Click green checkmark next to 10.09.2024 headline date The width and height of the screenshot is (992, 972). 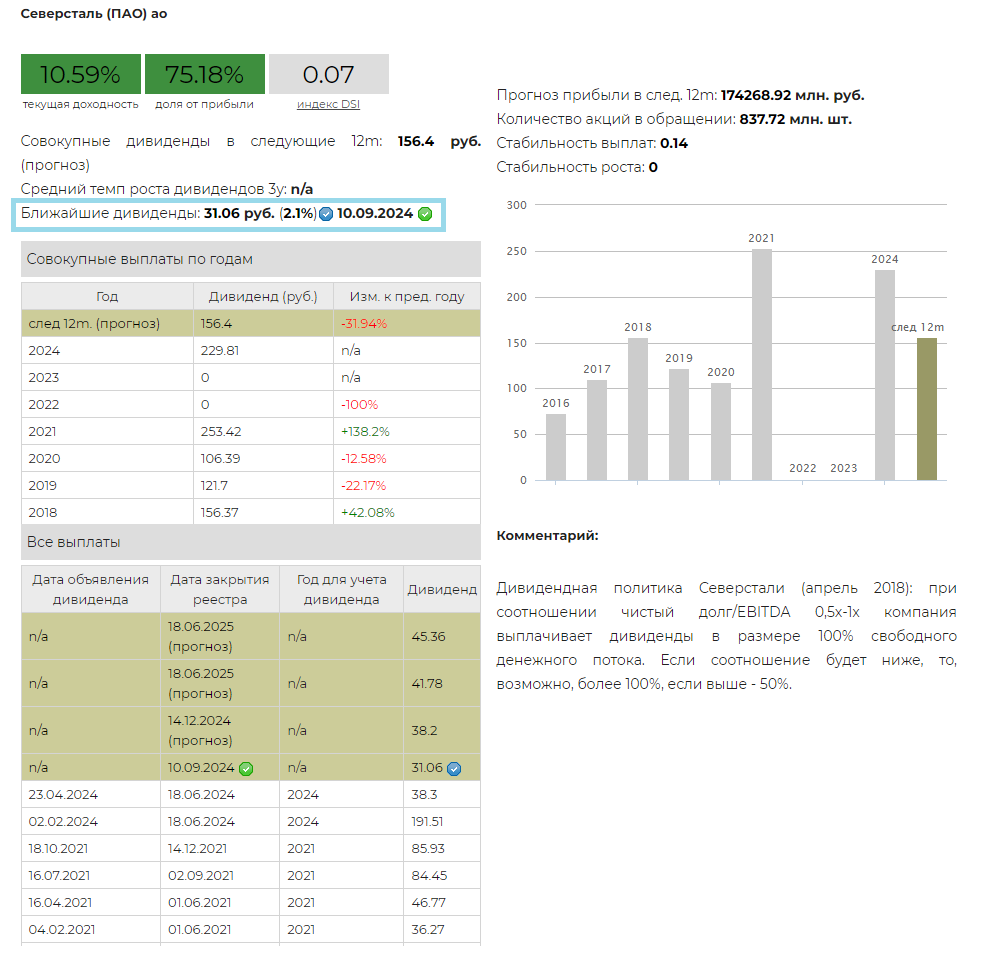425,214
